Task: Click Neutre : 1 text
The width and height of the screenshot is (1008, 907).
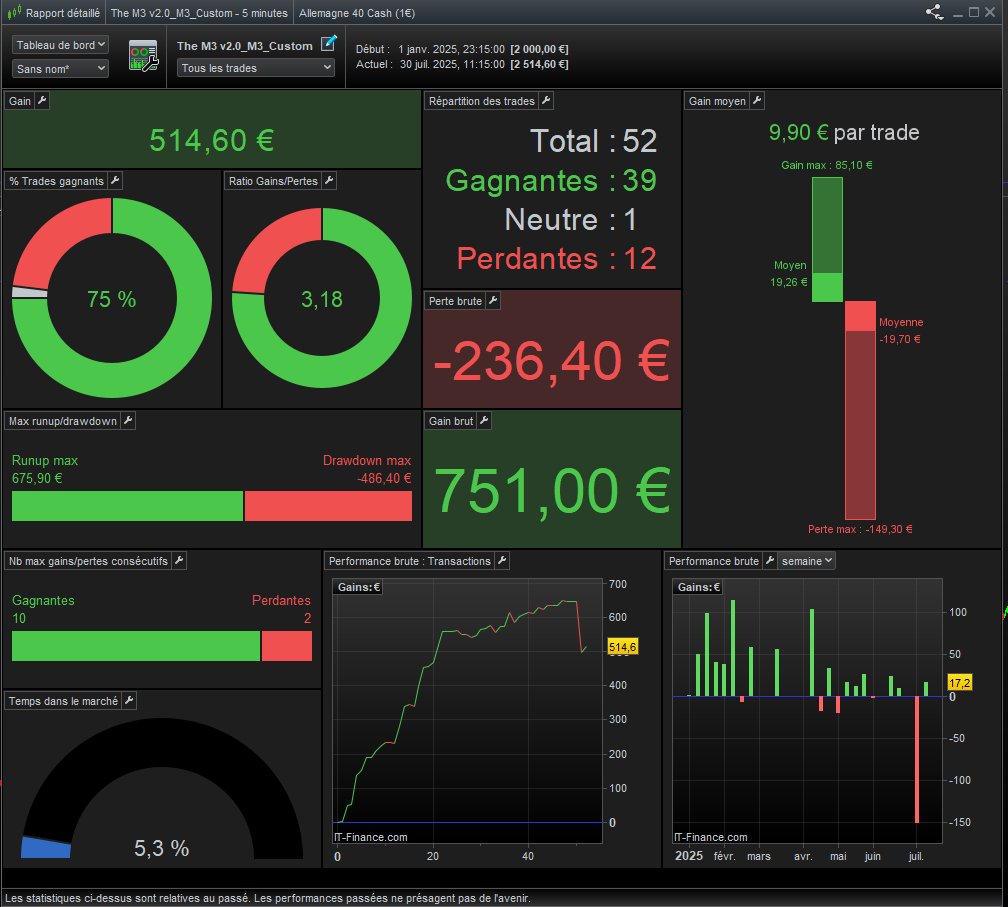Action: tap(571, 219)
